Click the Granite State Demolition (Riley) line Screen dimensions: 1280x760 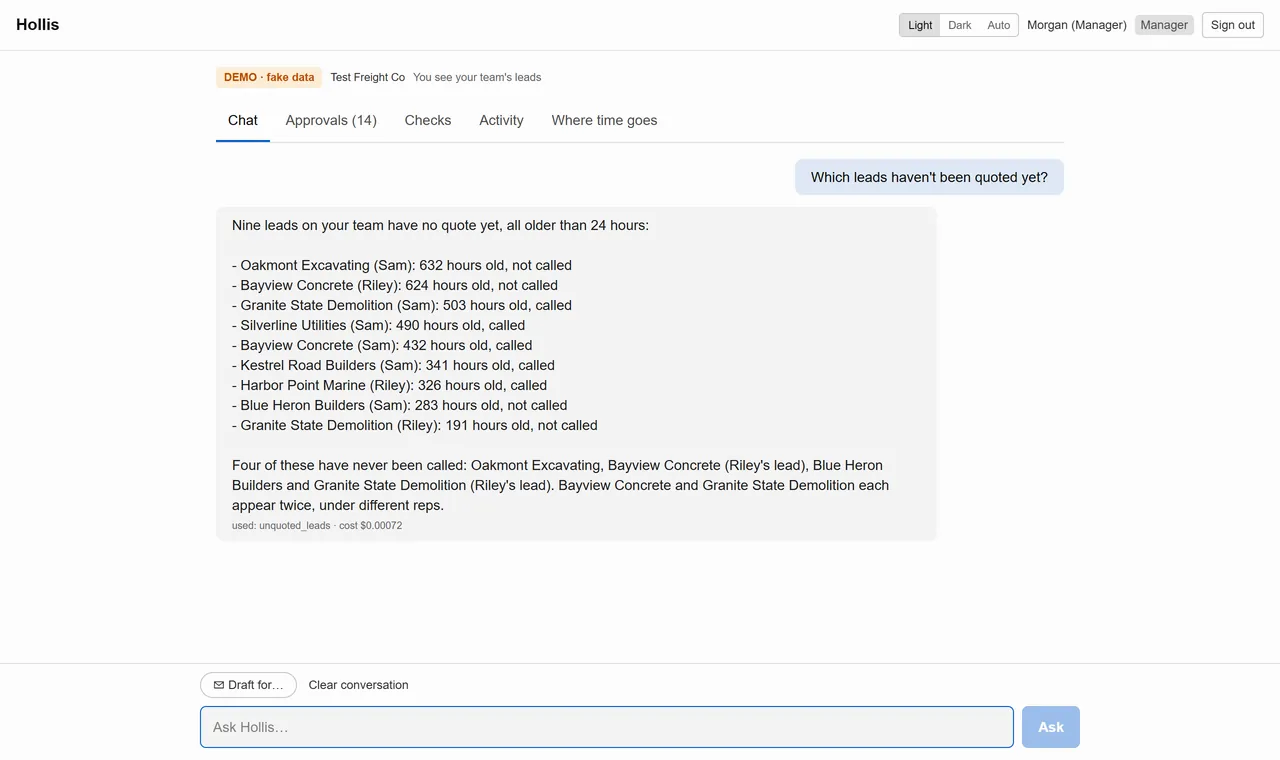tap(415, 425)
